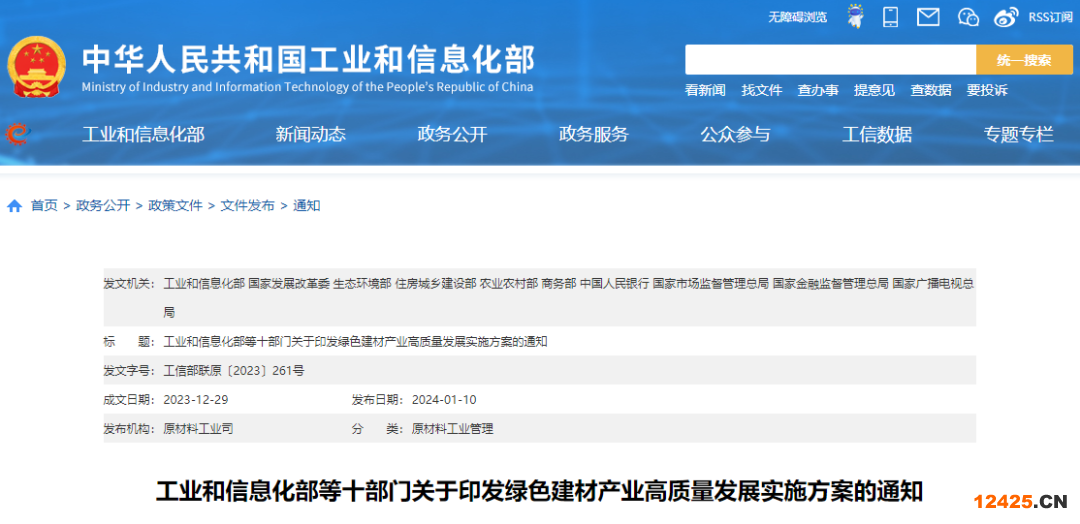Open the 政务公开 navigation menu

coord(452,134)
